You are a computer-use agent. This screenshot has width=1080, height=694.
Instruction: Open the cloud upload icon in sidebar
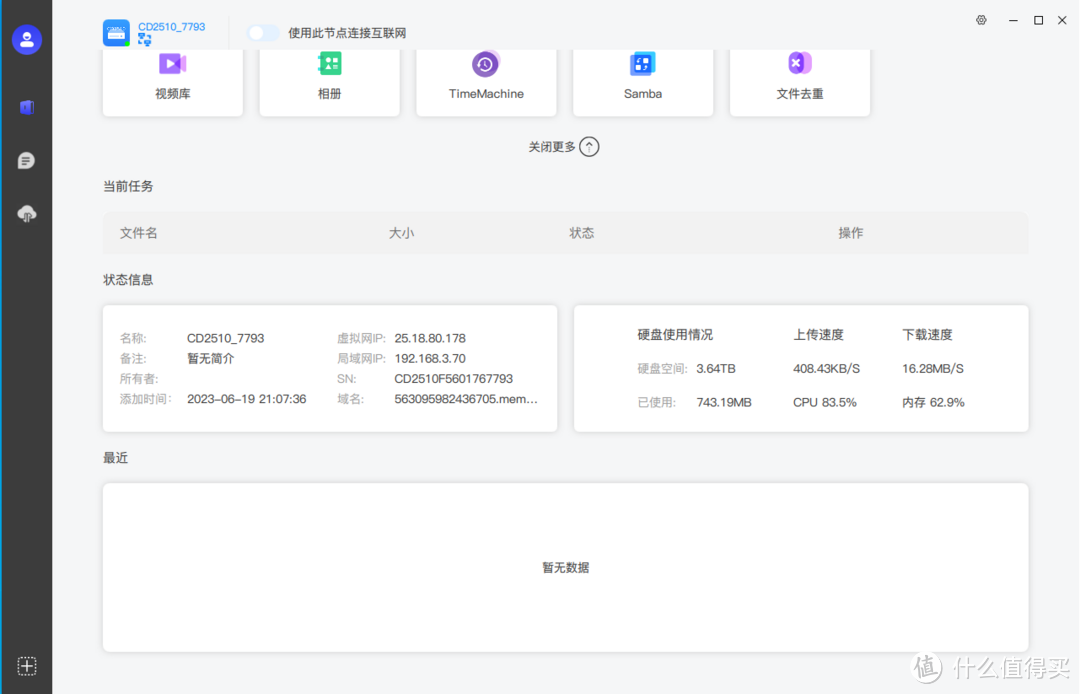[x=26, y=214]
